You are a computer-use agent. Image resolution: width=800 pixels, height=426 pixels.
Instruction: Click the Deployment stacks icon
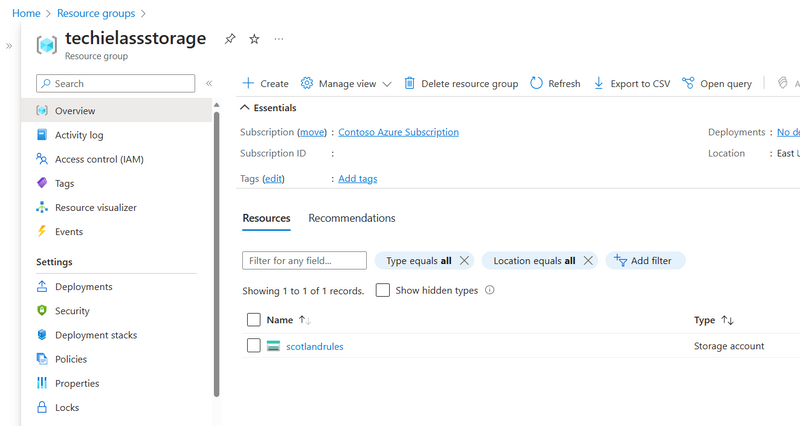tap(42, 335)
